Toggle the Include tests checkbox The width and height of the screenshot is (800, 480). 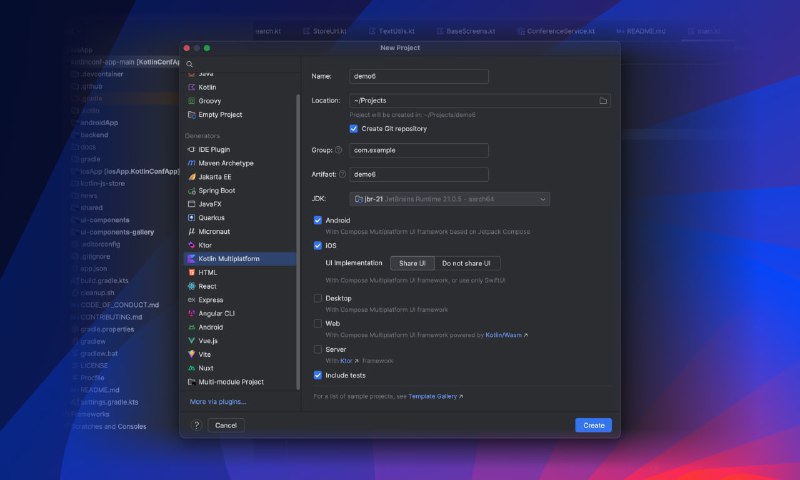coord(318,375)
